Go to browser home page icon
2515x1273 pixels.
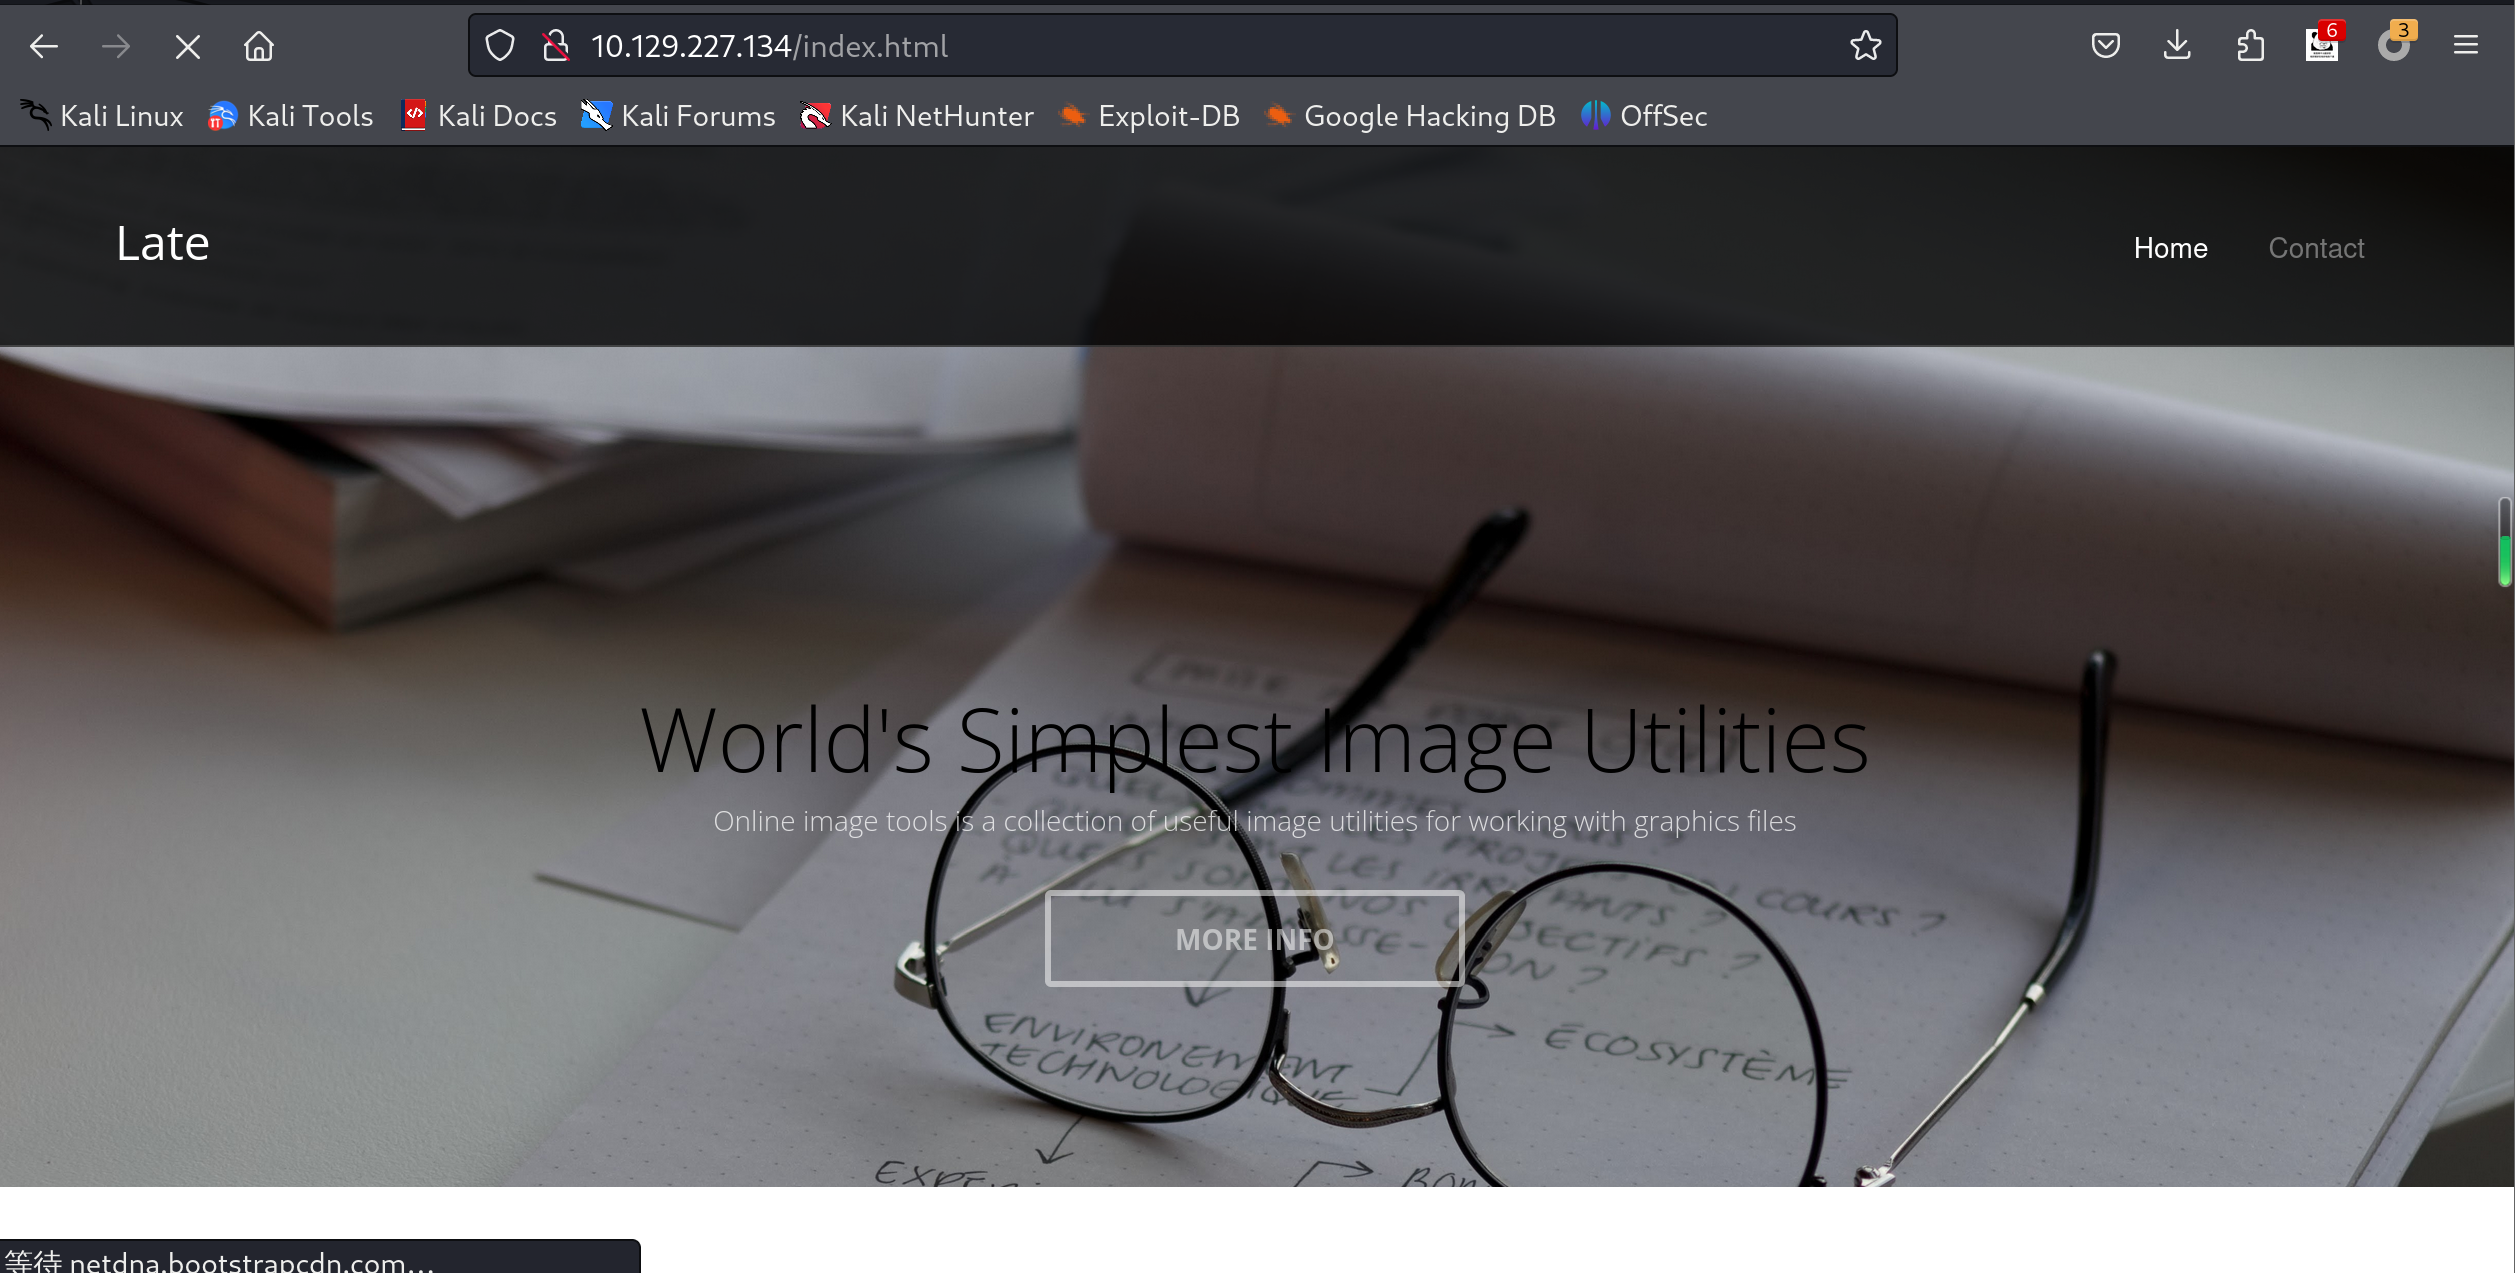[x=259, y=46]
